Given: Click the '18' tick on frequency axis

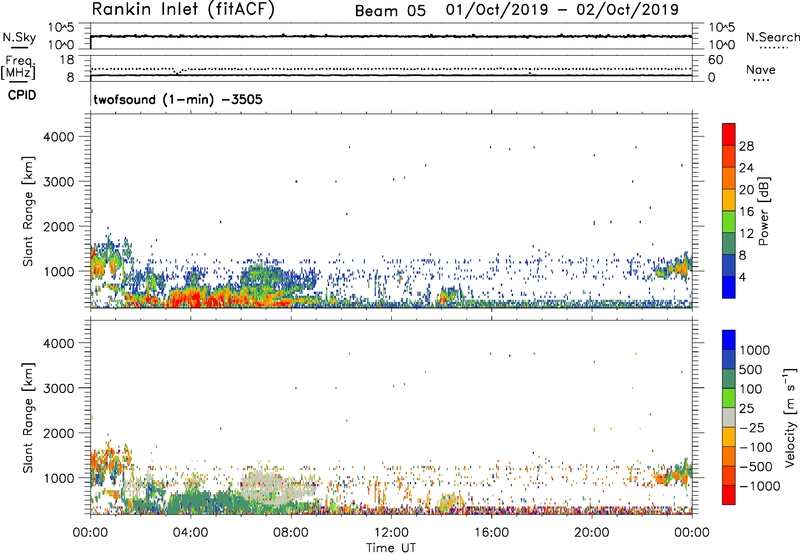Looking at the screenshot, I should click(67, 60).
